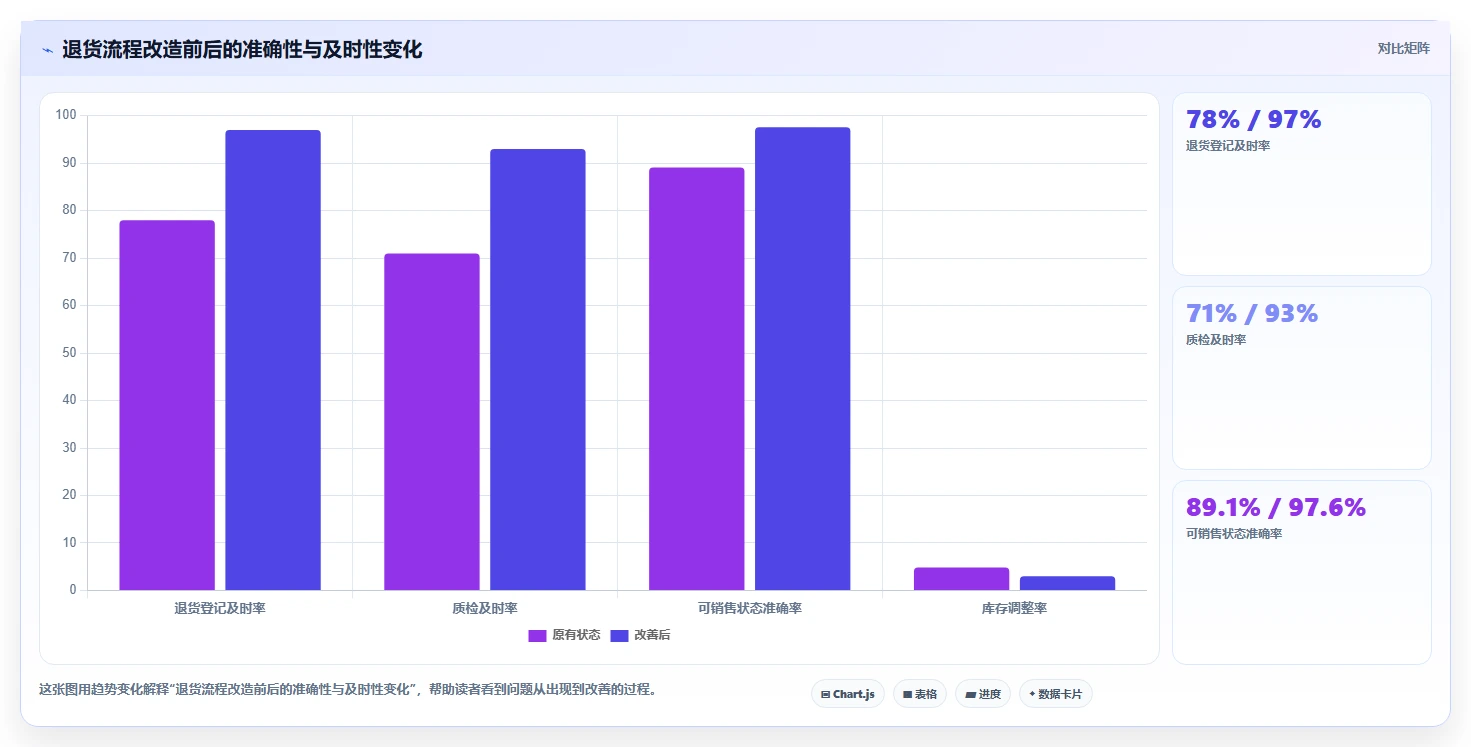Click the 改善后 bar for 库存调整率
This screenshot has height=747, width=1471.
point(1068,583)
